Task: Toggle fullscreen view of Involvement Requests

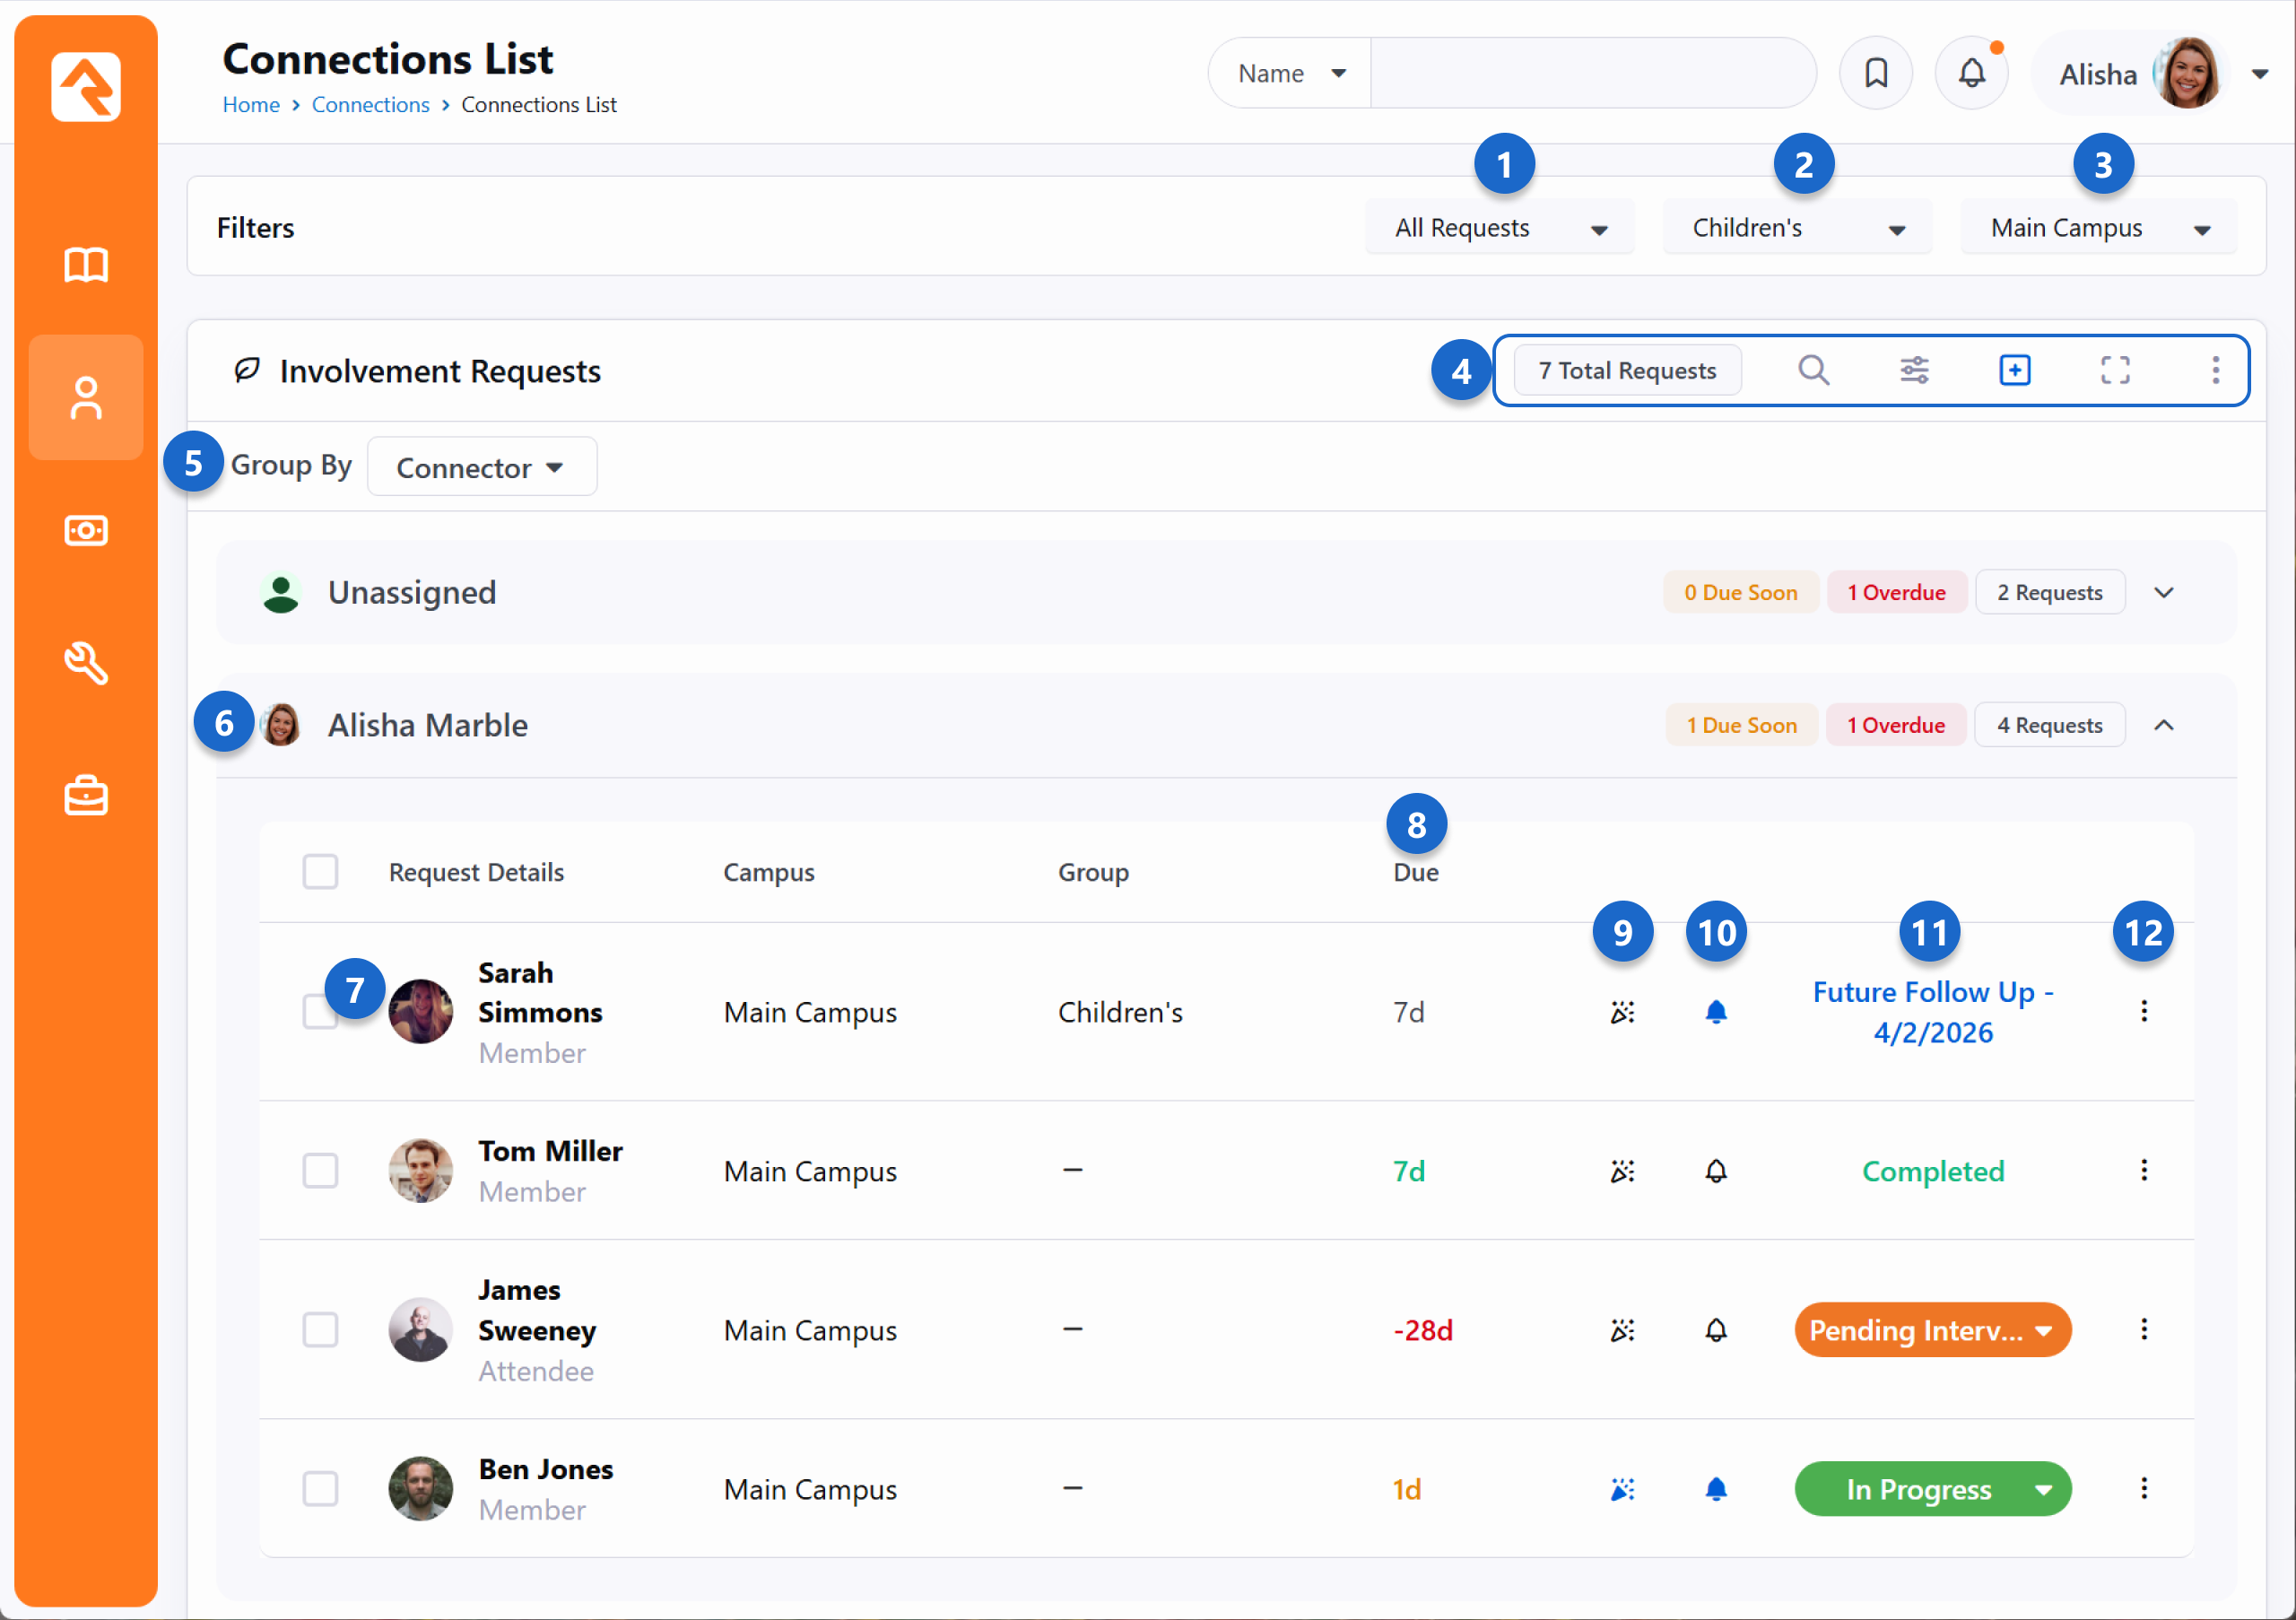Action: pyautogui.click(x=2114, y=370)
